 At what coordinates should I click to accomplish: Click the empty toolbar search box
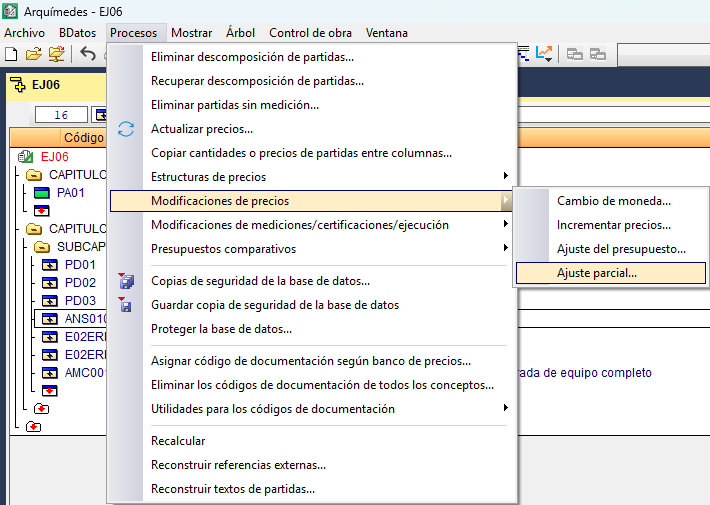coord(664,55)
